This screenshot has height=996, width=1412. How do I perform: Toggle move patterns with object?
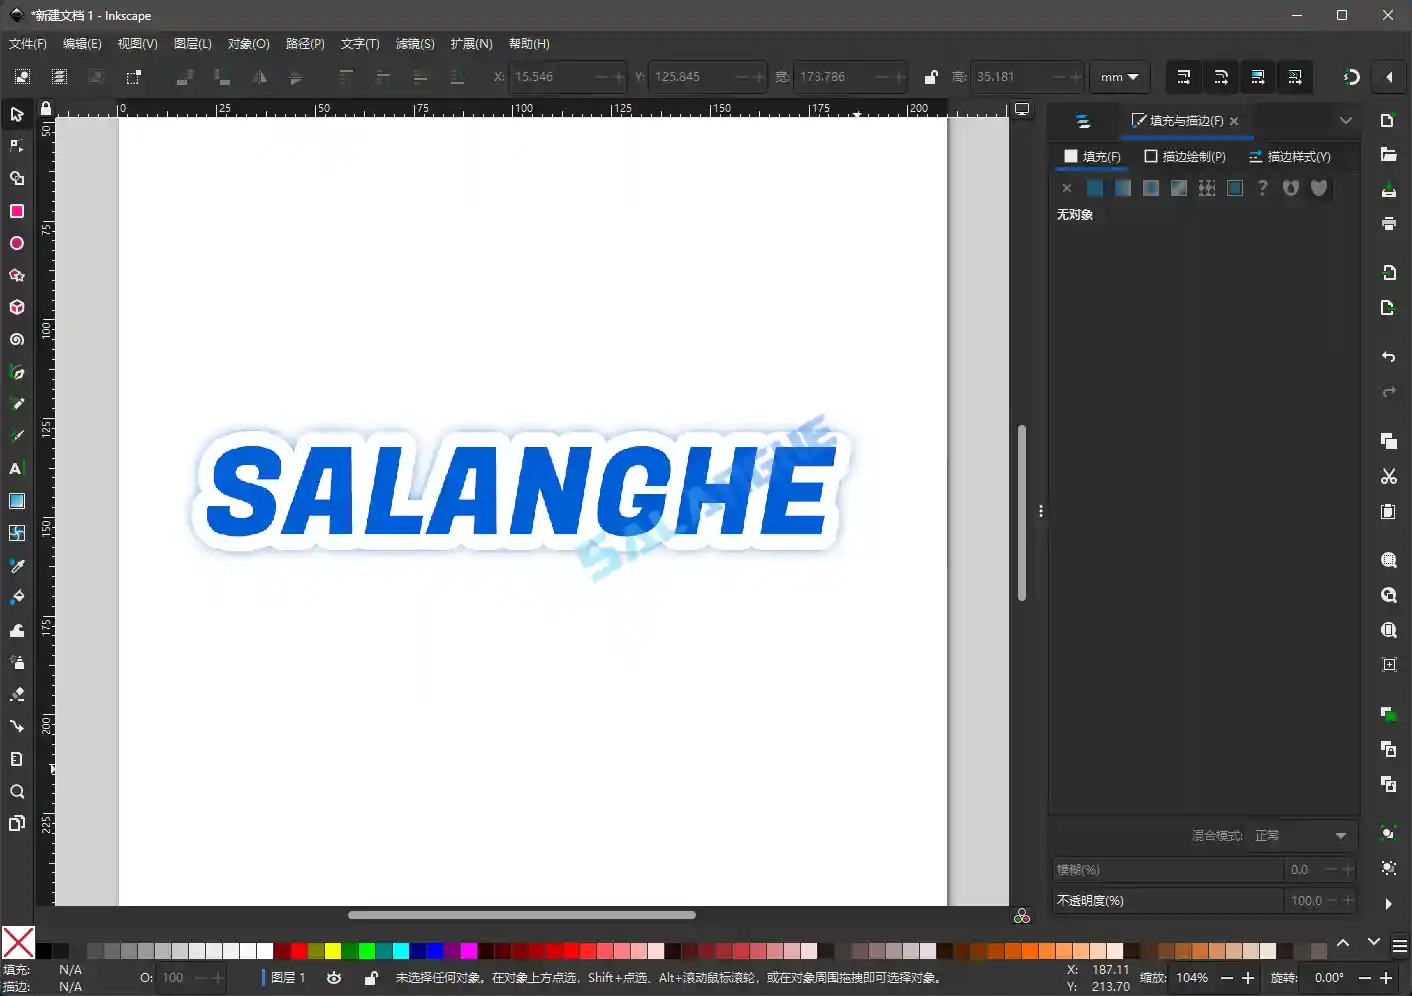pos(1295,77)
